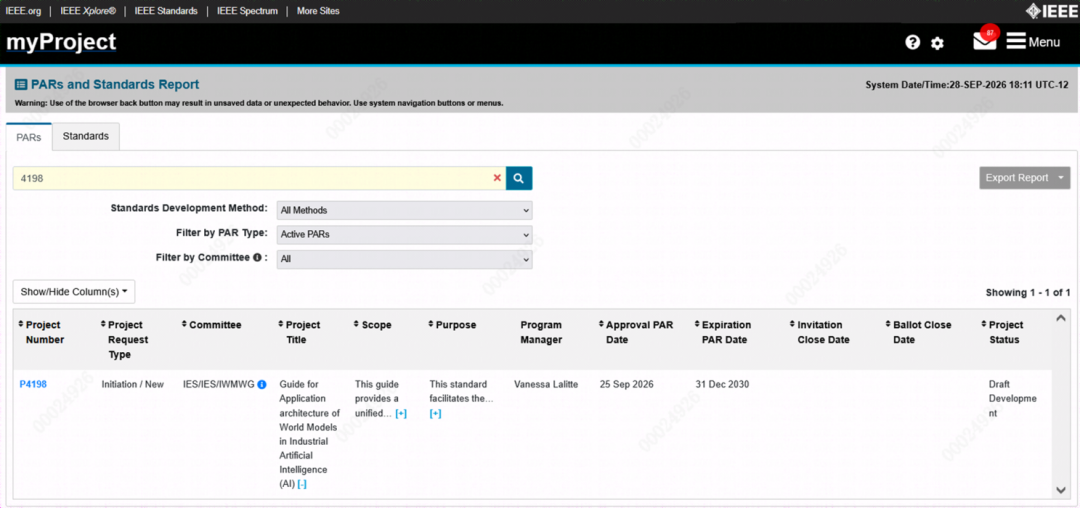
Task: Sort by Invitation Close Date column
Action: click(x=820, y=332)
